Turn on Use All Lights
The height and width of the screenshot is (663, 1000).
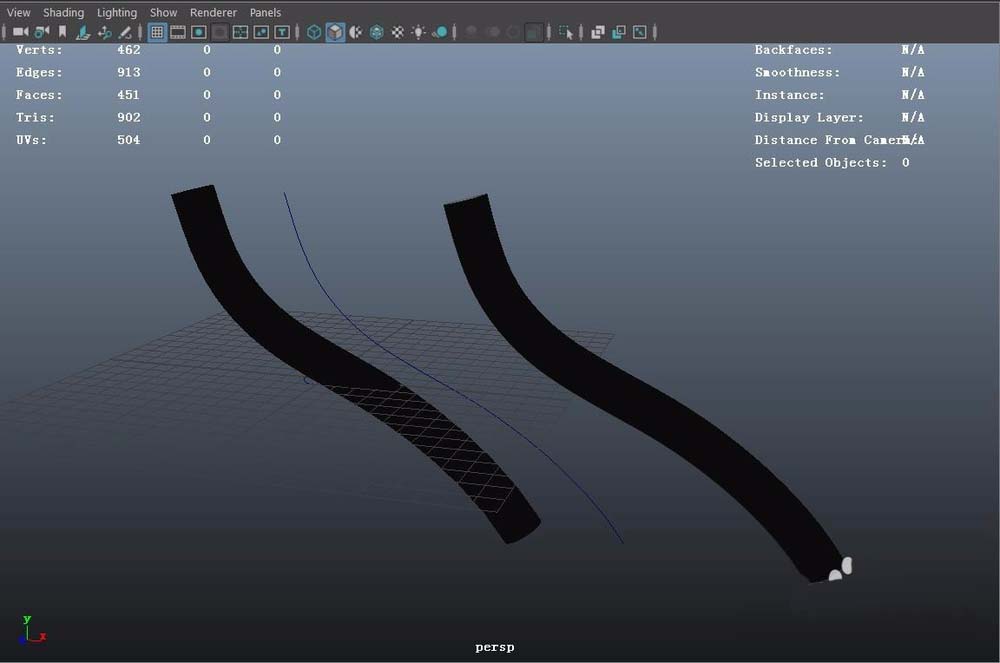tap(418, 32)
